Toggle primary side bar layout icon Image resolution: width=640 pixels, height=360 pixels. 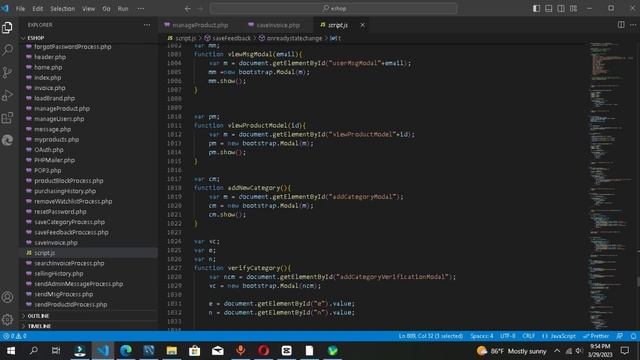(536, 8)
